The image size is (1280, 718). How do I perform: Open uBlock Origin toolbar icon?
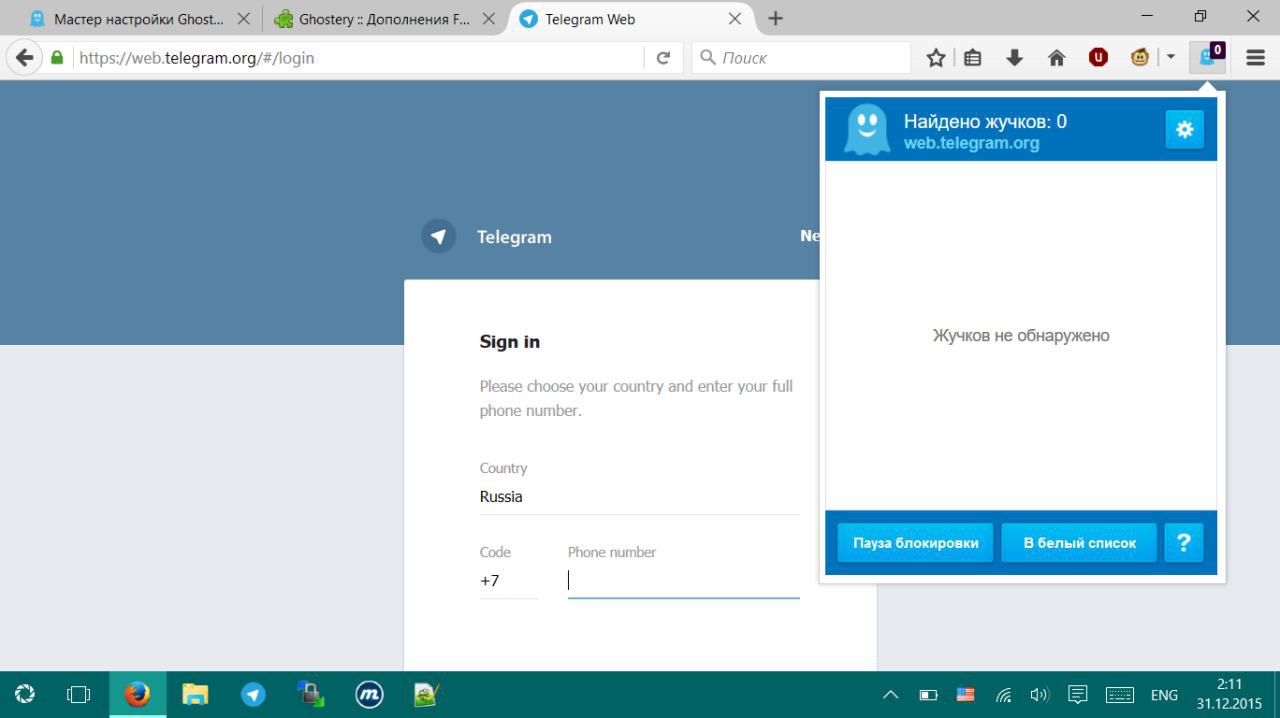(1098, 58)
